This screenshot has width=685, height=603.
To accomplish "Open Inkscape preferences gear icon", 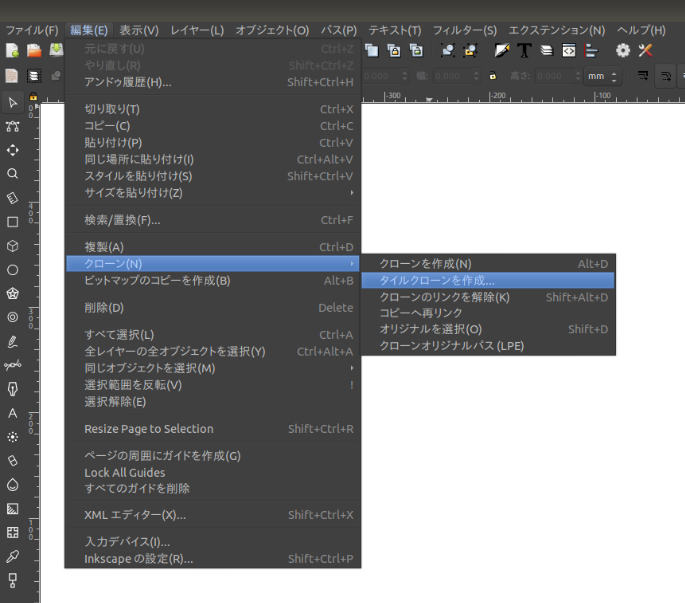I will click(623, 50).
